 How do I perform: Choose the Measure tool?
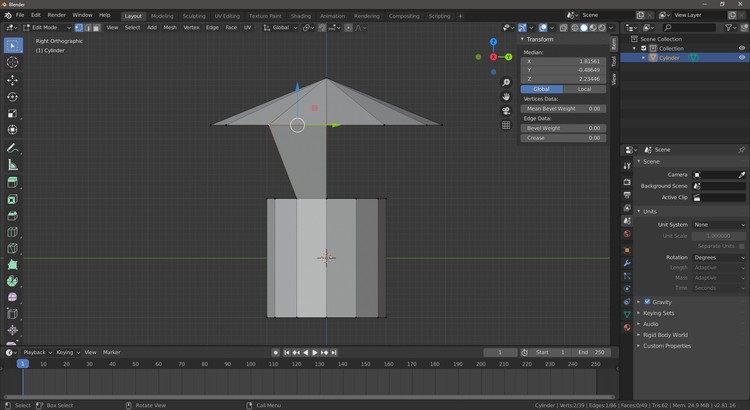tap(13, 164)
